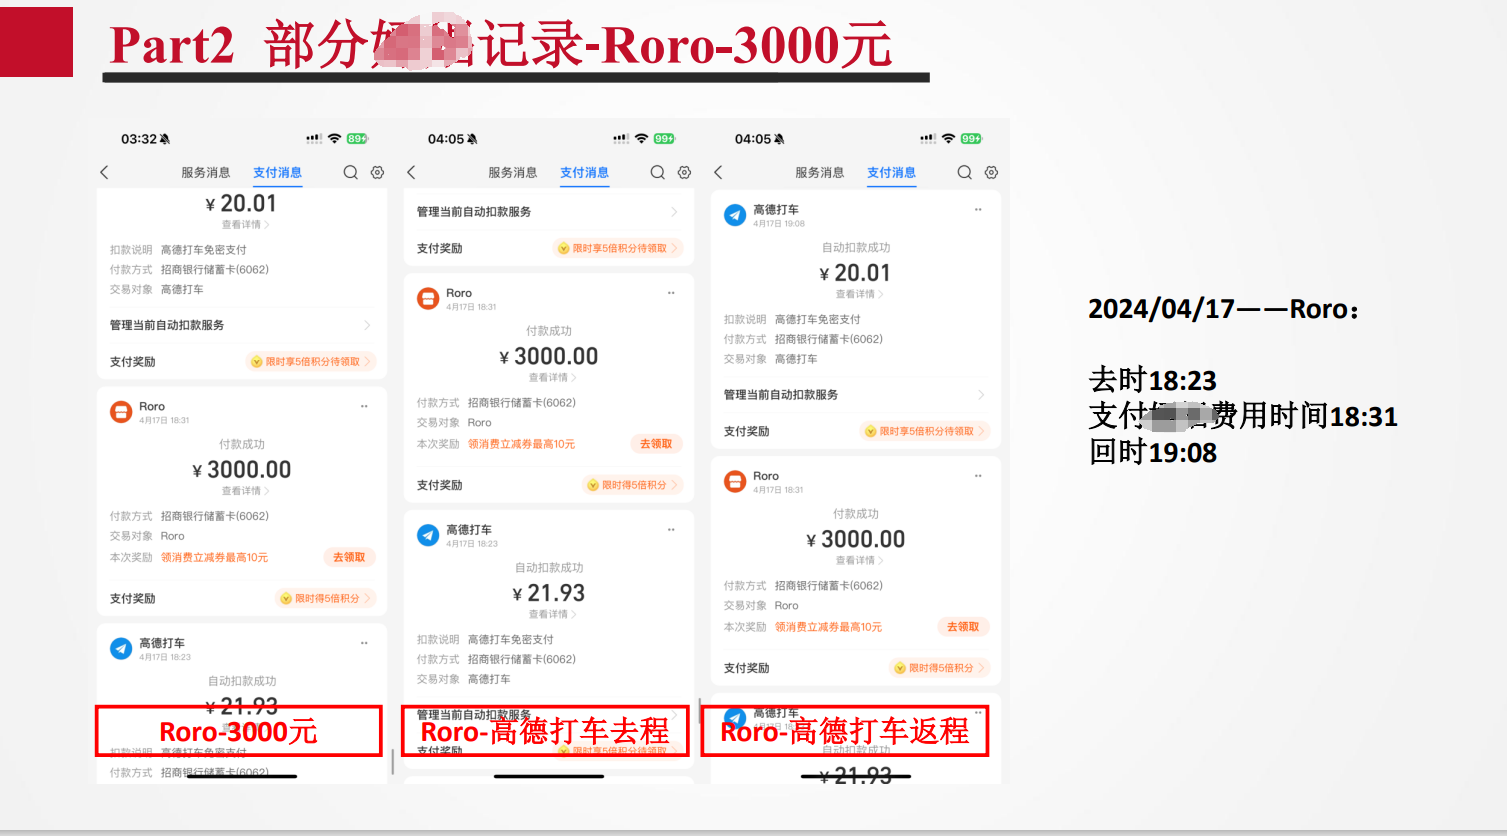Expand 查看详情 under 20.01 in right phone
Viewport: 1507px width, 836px height.
855,294
